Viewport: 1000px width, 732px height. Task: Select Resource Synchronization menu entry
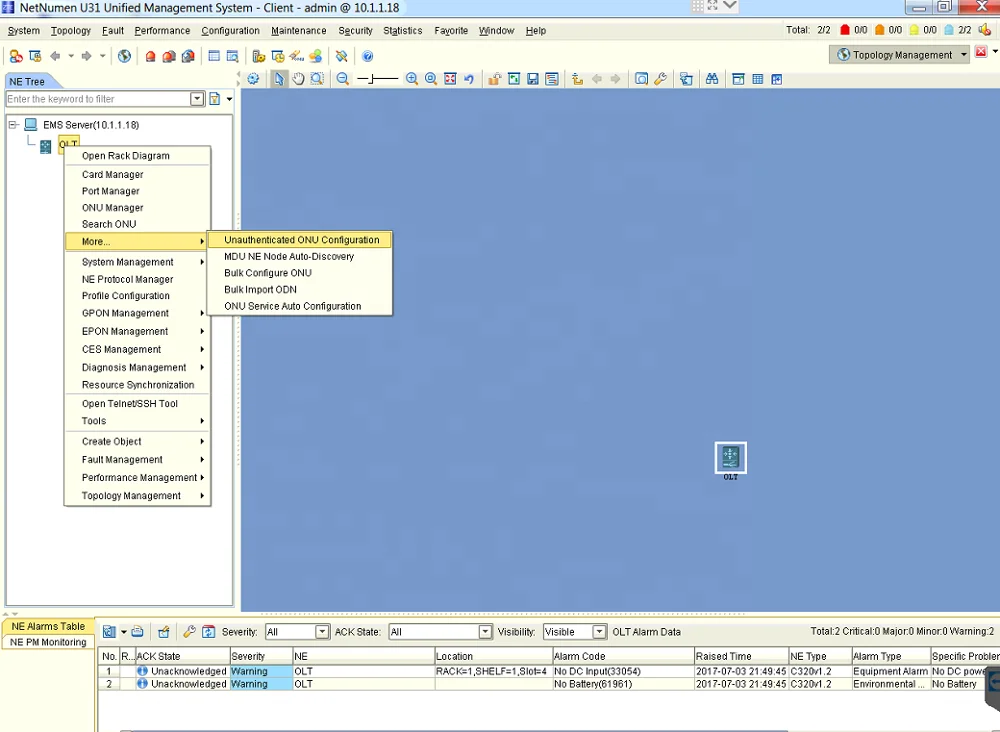[137, 385]
